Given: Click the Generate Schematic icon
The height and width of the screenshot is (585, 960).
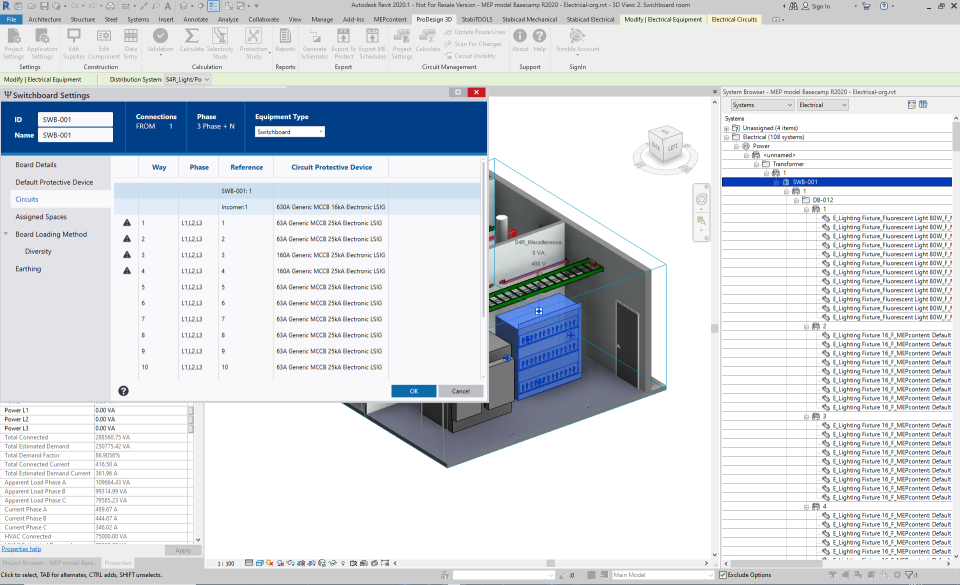Looking at the screenshot, I should click(314, 38).
